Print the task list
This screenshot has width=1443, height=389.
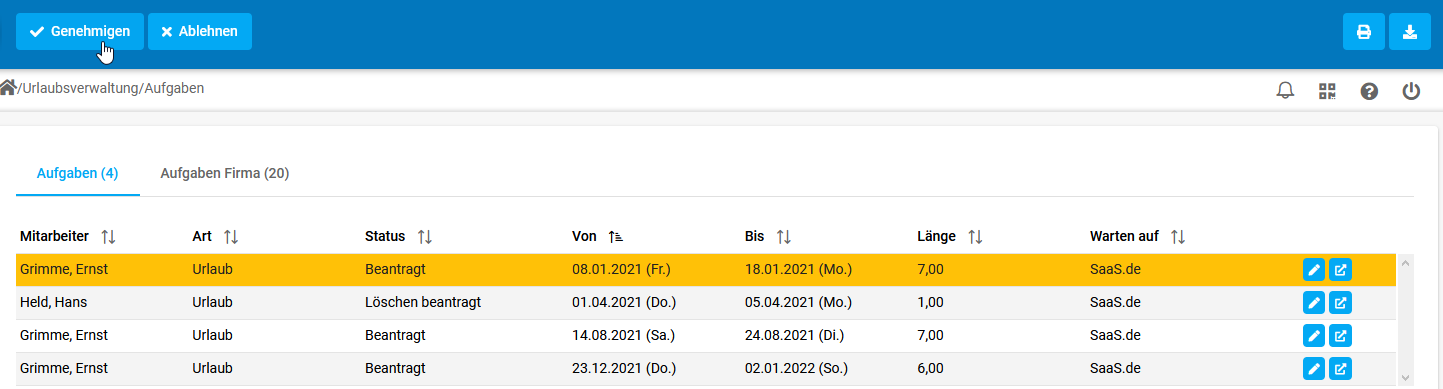1364,31
